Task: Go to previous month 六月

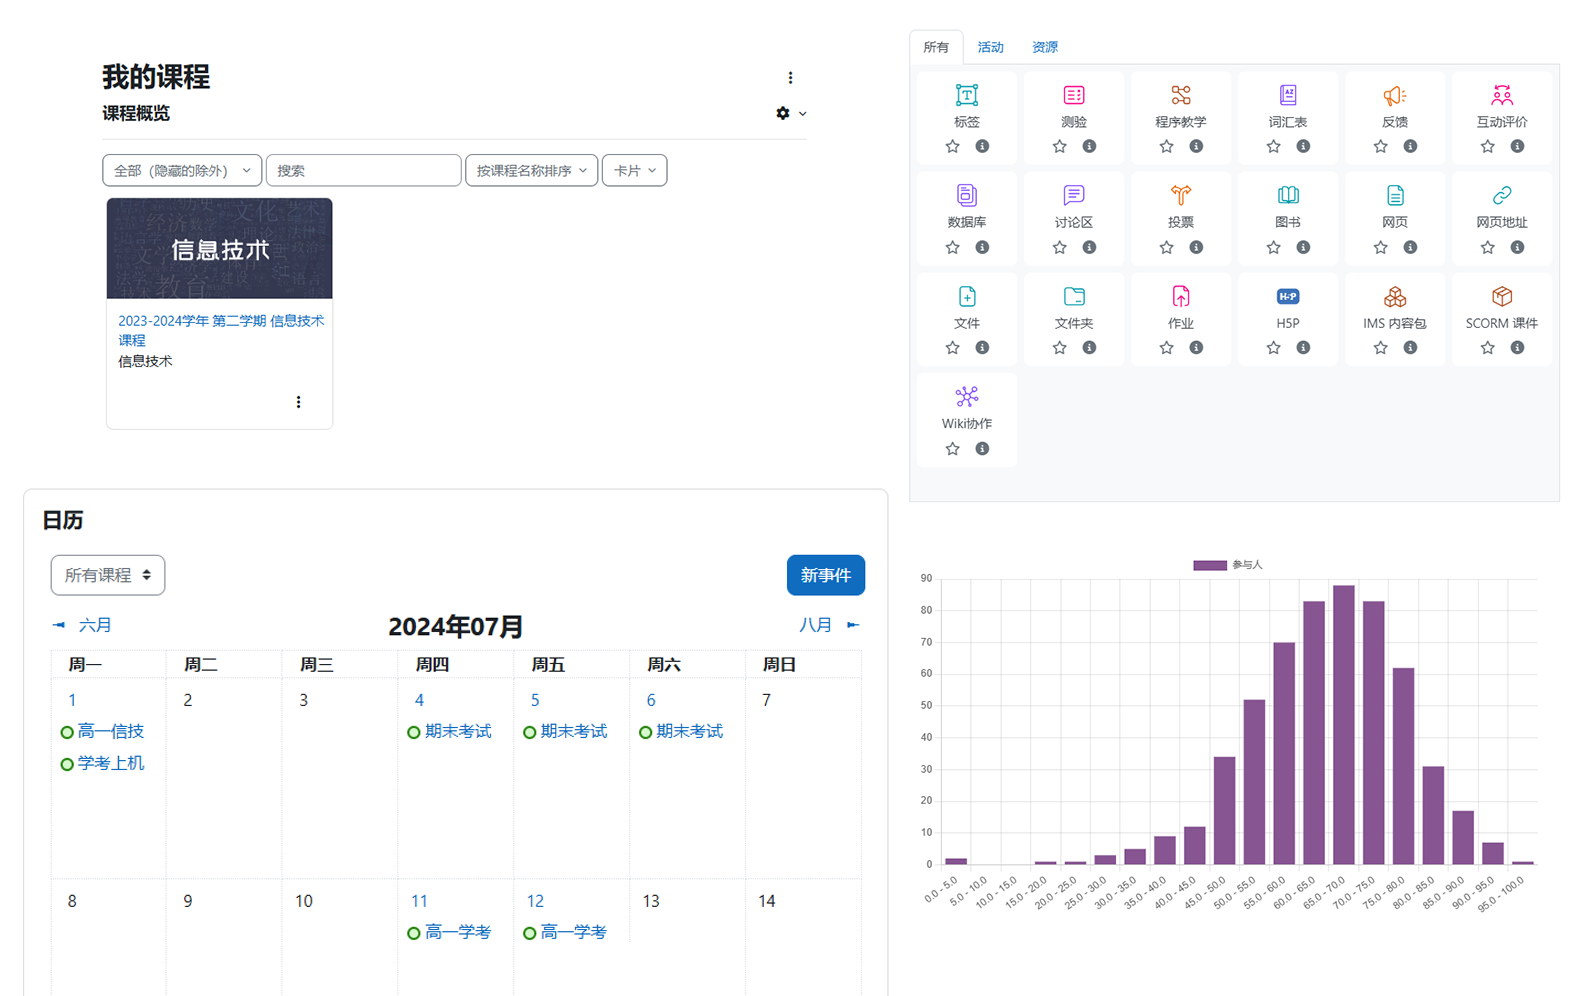Action: (82, 625)
